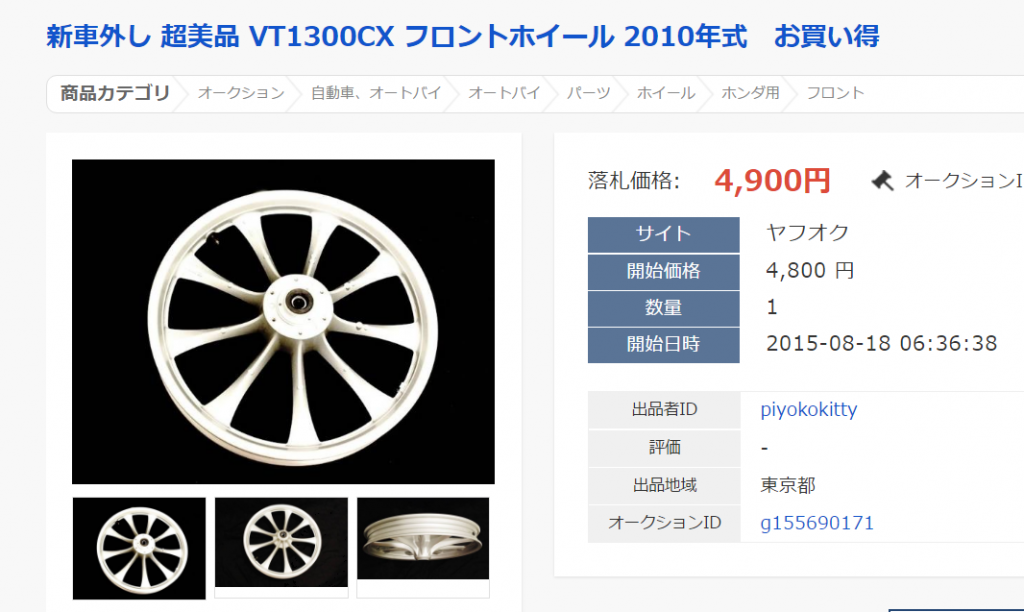This screenshot has height=612, width=1024.
Task: Open the second wheel thumbnail
Action: pyautogui.click(x=281, y=542)
